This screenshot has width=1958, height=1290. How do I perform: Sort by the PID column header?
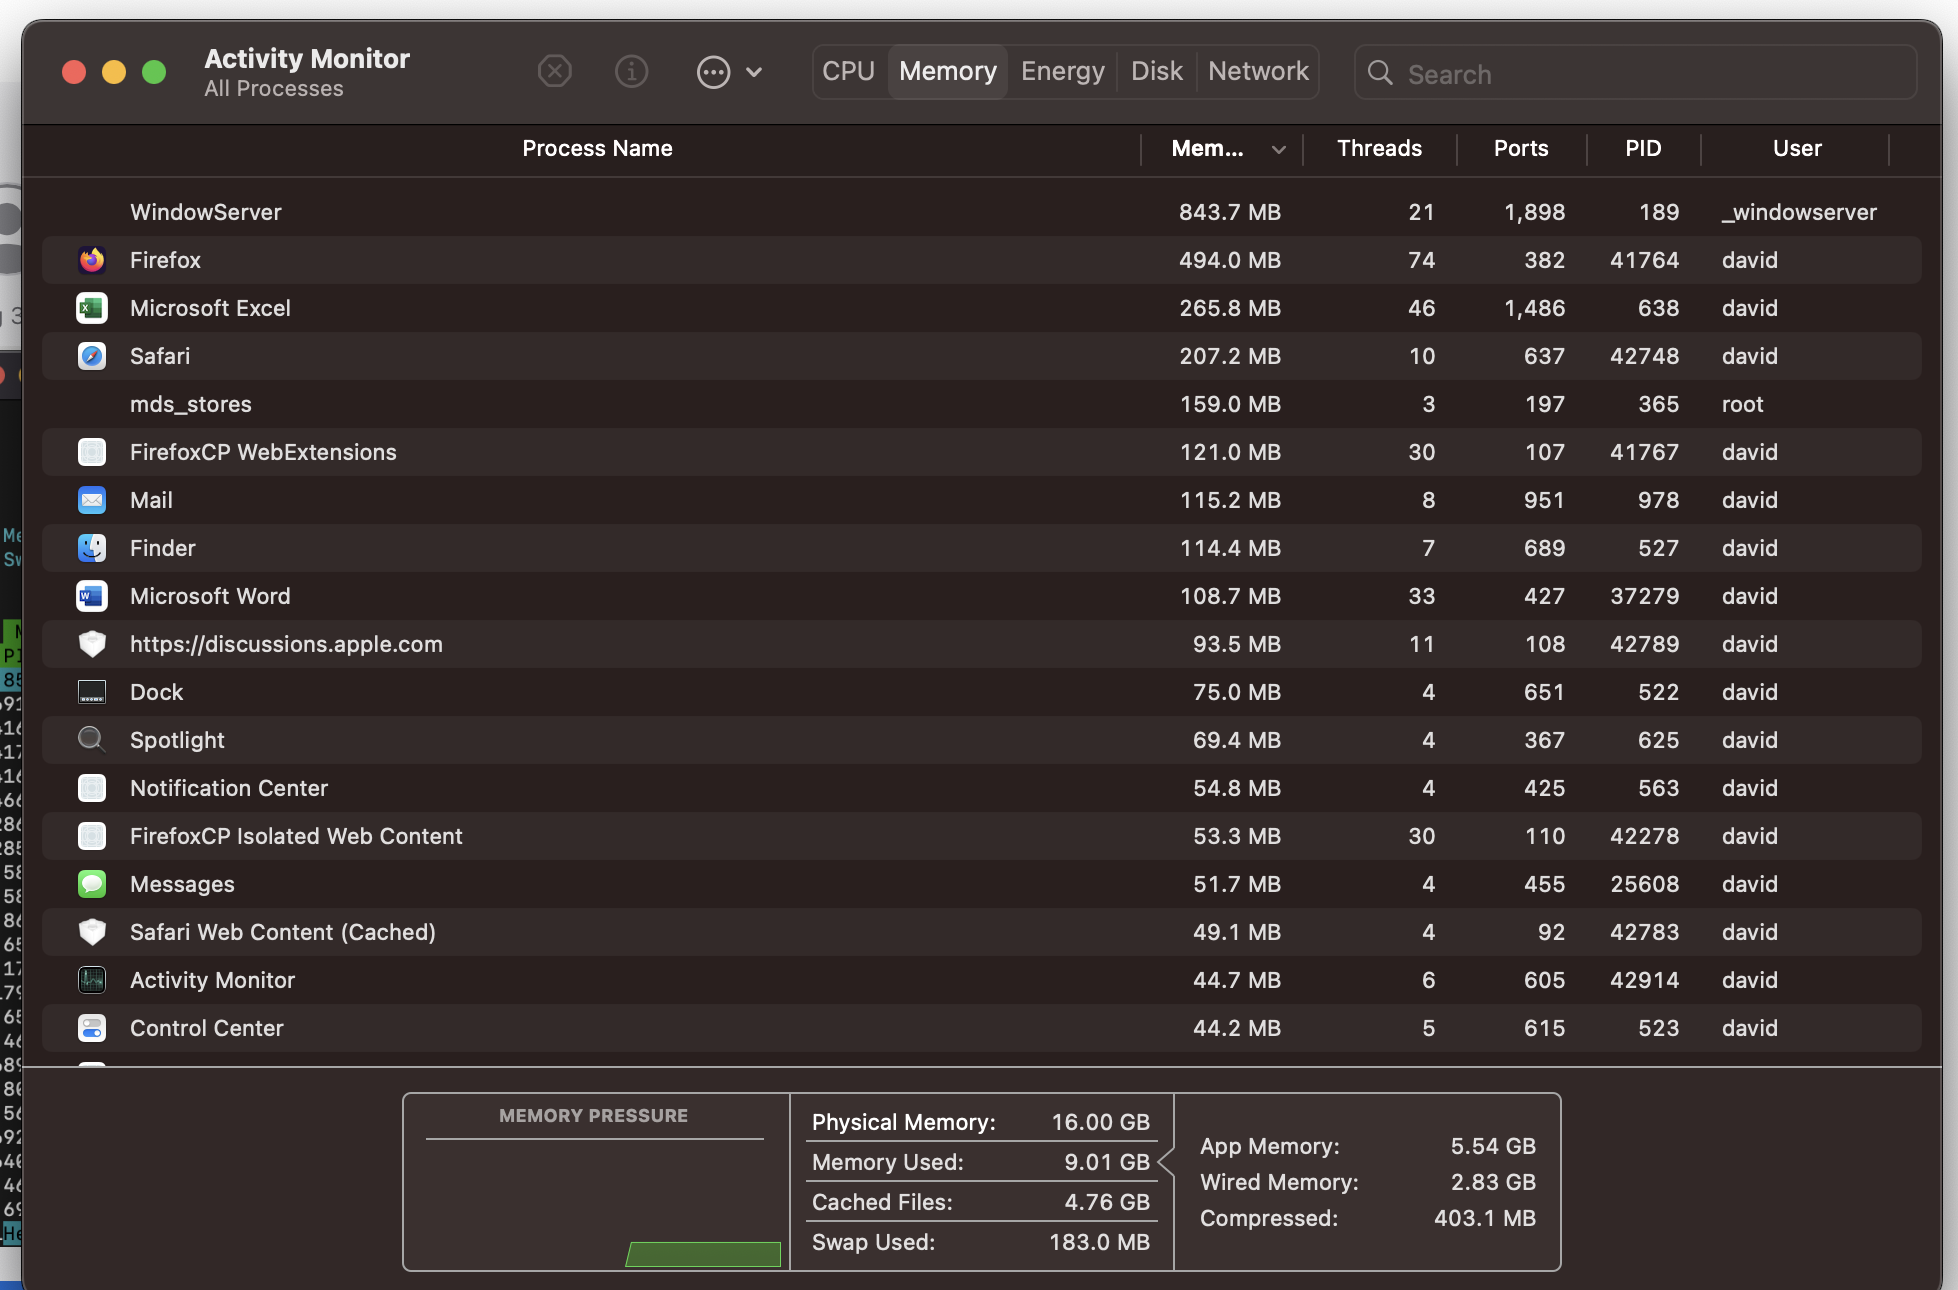pyautogui.click(x=1642, y=149)
